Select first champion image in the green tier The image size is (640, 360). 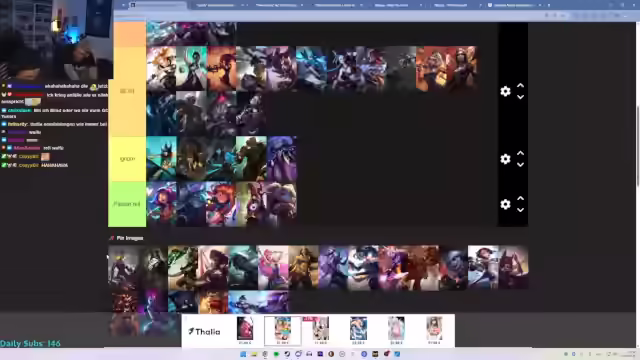pos(162,204)
